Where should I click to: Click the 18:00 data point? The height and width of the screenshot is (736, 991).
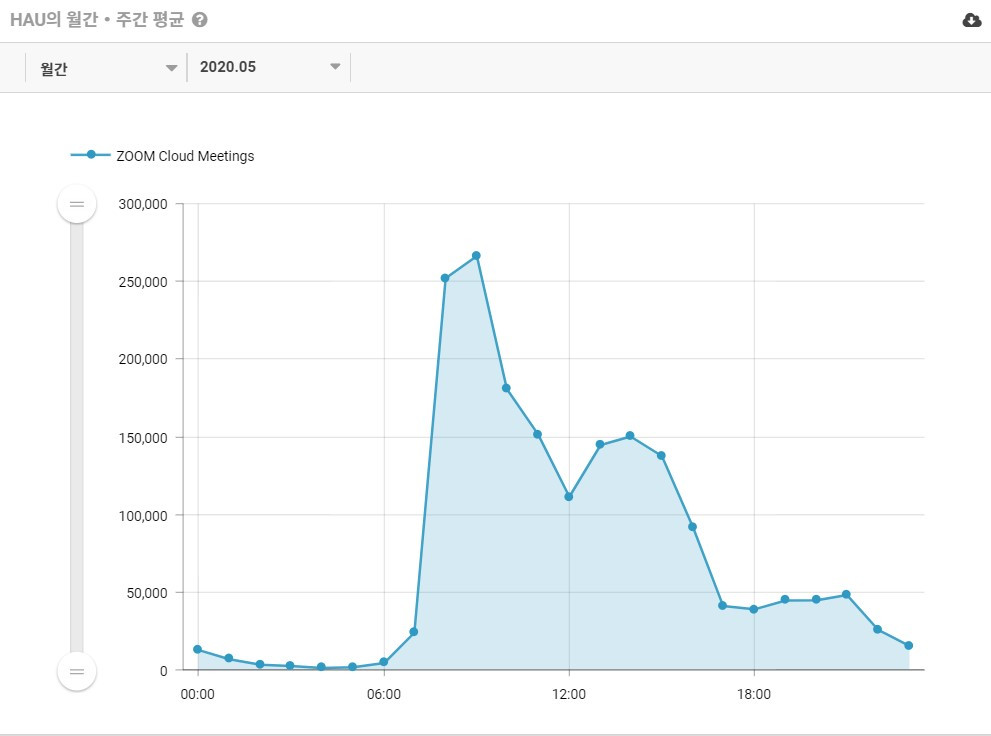tap(753, 609)
